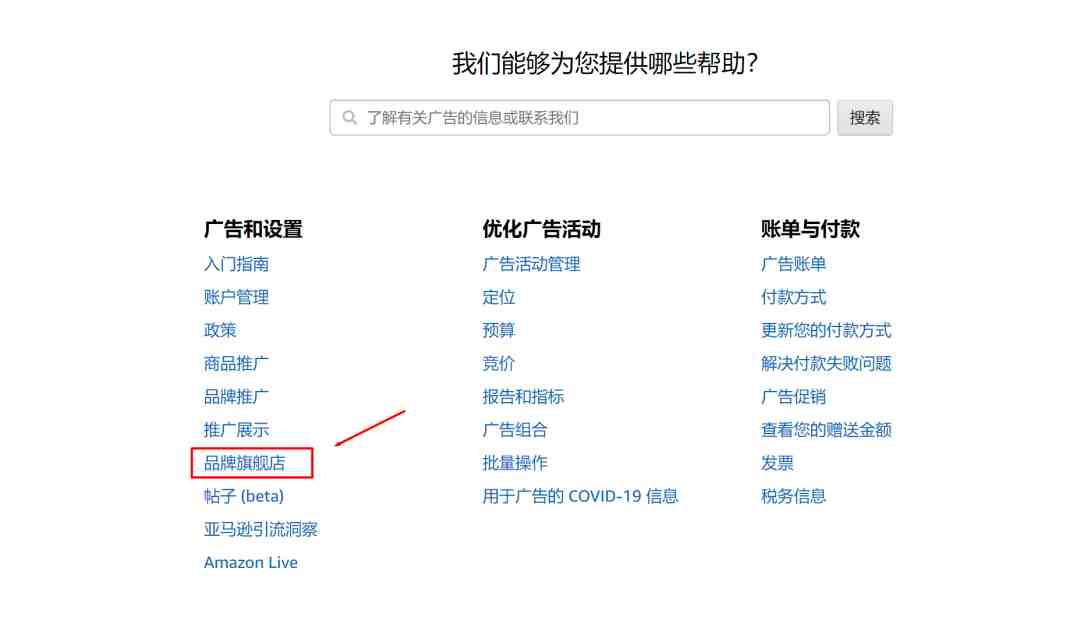Open the 广告促销 link
The height and width of the screenshot is (618, 1080).
point(793,396)
